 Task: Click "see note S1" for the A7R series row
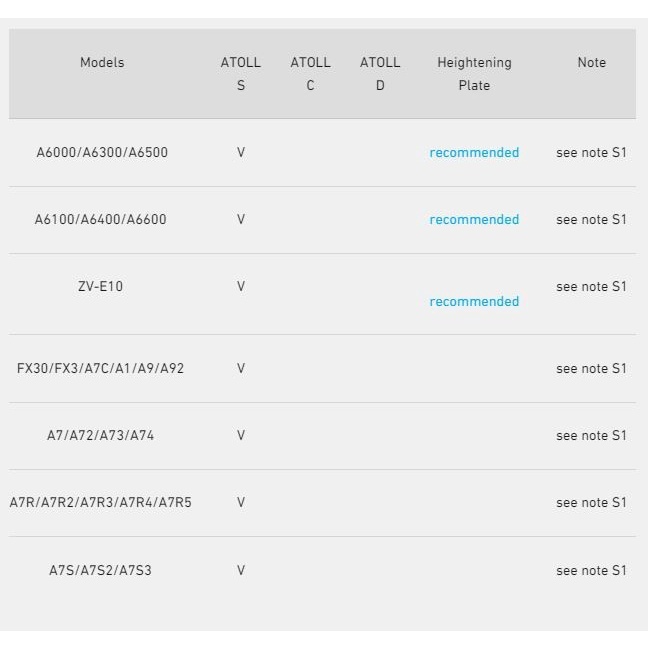(x=591, y=503)
